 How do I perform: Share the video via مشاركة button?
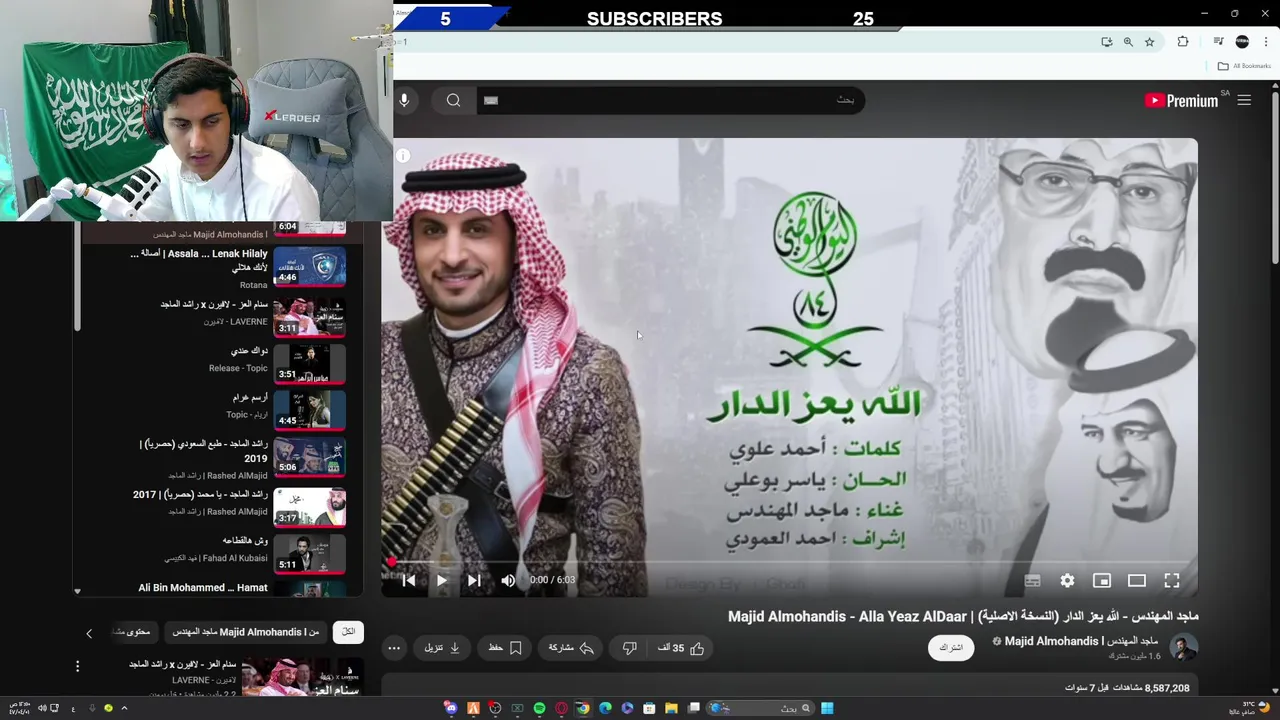coord(571,648)
